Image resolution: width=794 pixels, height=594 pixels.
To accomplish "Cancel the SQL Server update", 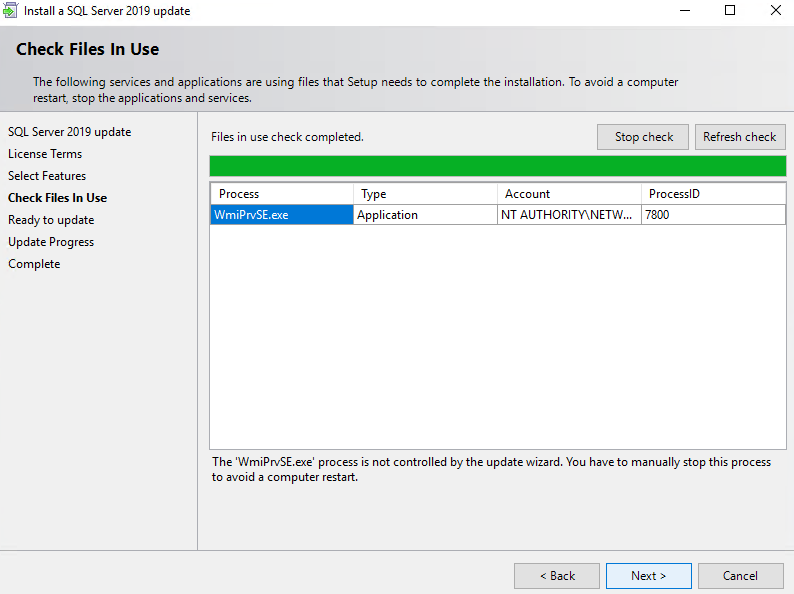I will (x=740, y=576).
